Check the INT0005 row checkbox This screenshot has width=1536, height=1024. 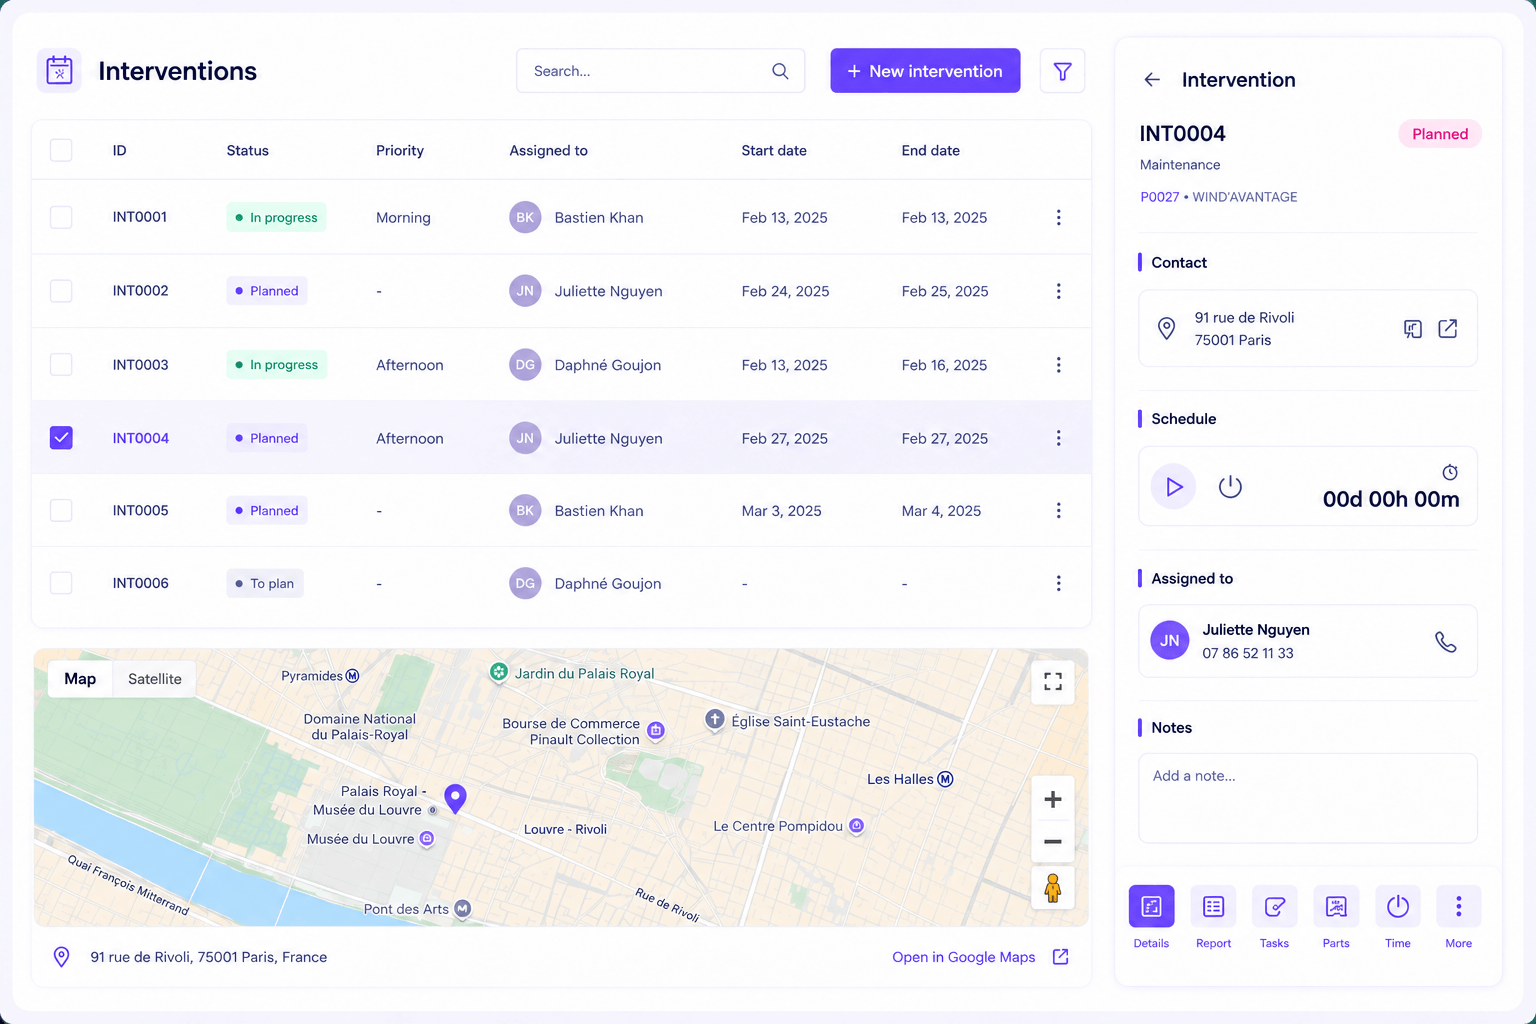[x=61, y=510]
